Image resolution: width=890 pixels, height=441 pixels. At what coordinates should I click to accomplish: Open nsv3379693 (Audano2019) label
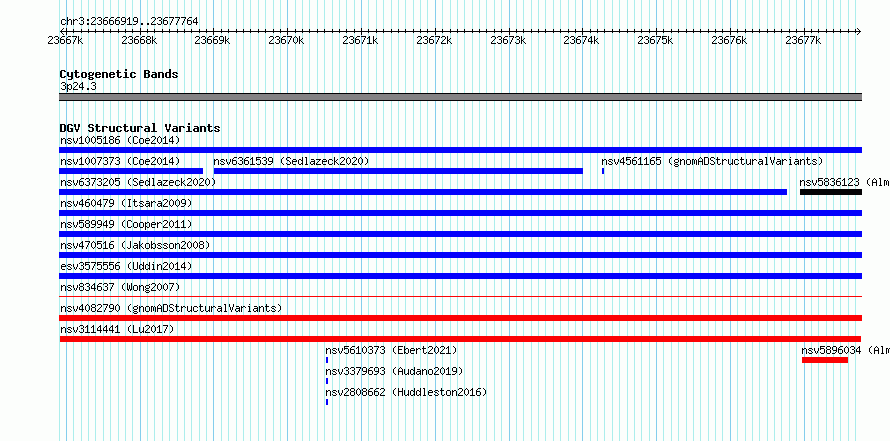coord(394,371)
